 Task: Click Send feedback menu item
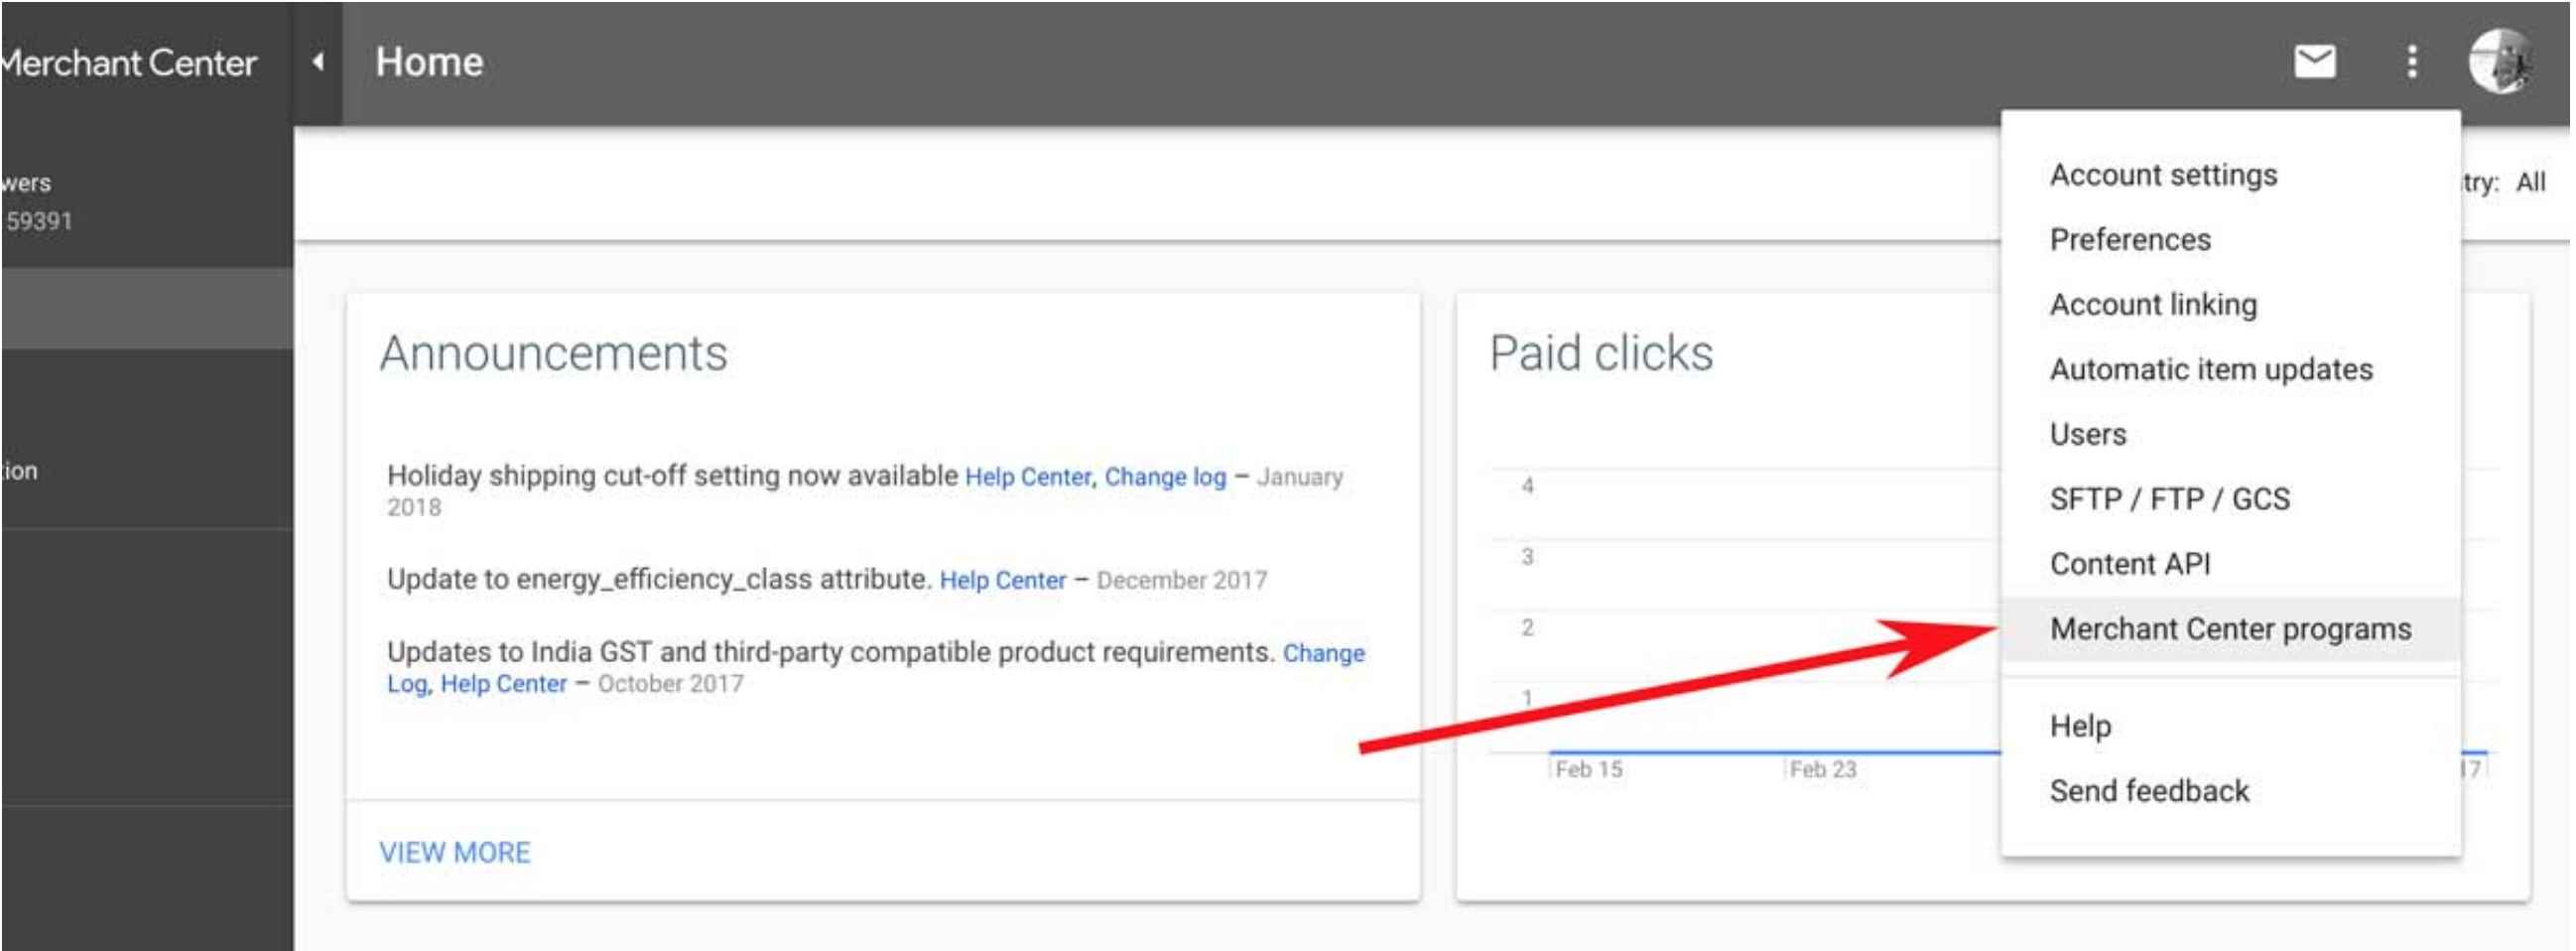(2230, 791)
